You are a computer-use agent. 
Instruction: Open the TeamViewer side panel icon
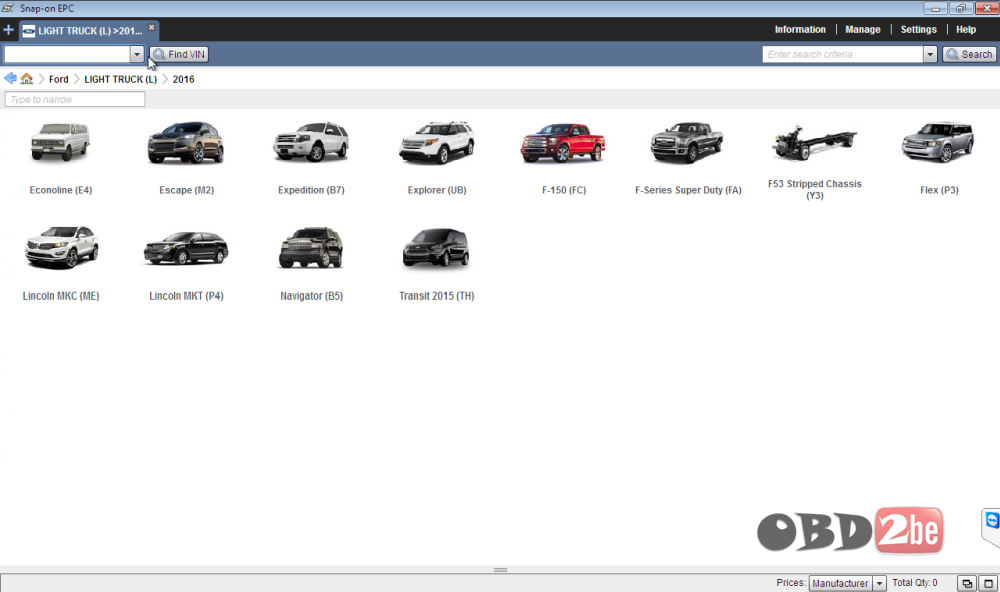tap(991, 523)
